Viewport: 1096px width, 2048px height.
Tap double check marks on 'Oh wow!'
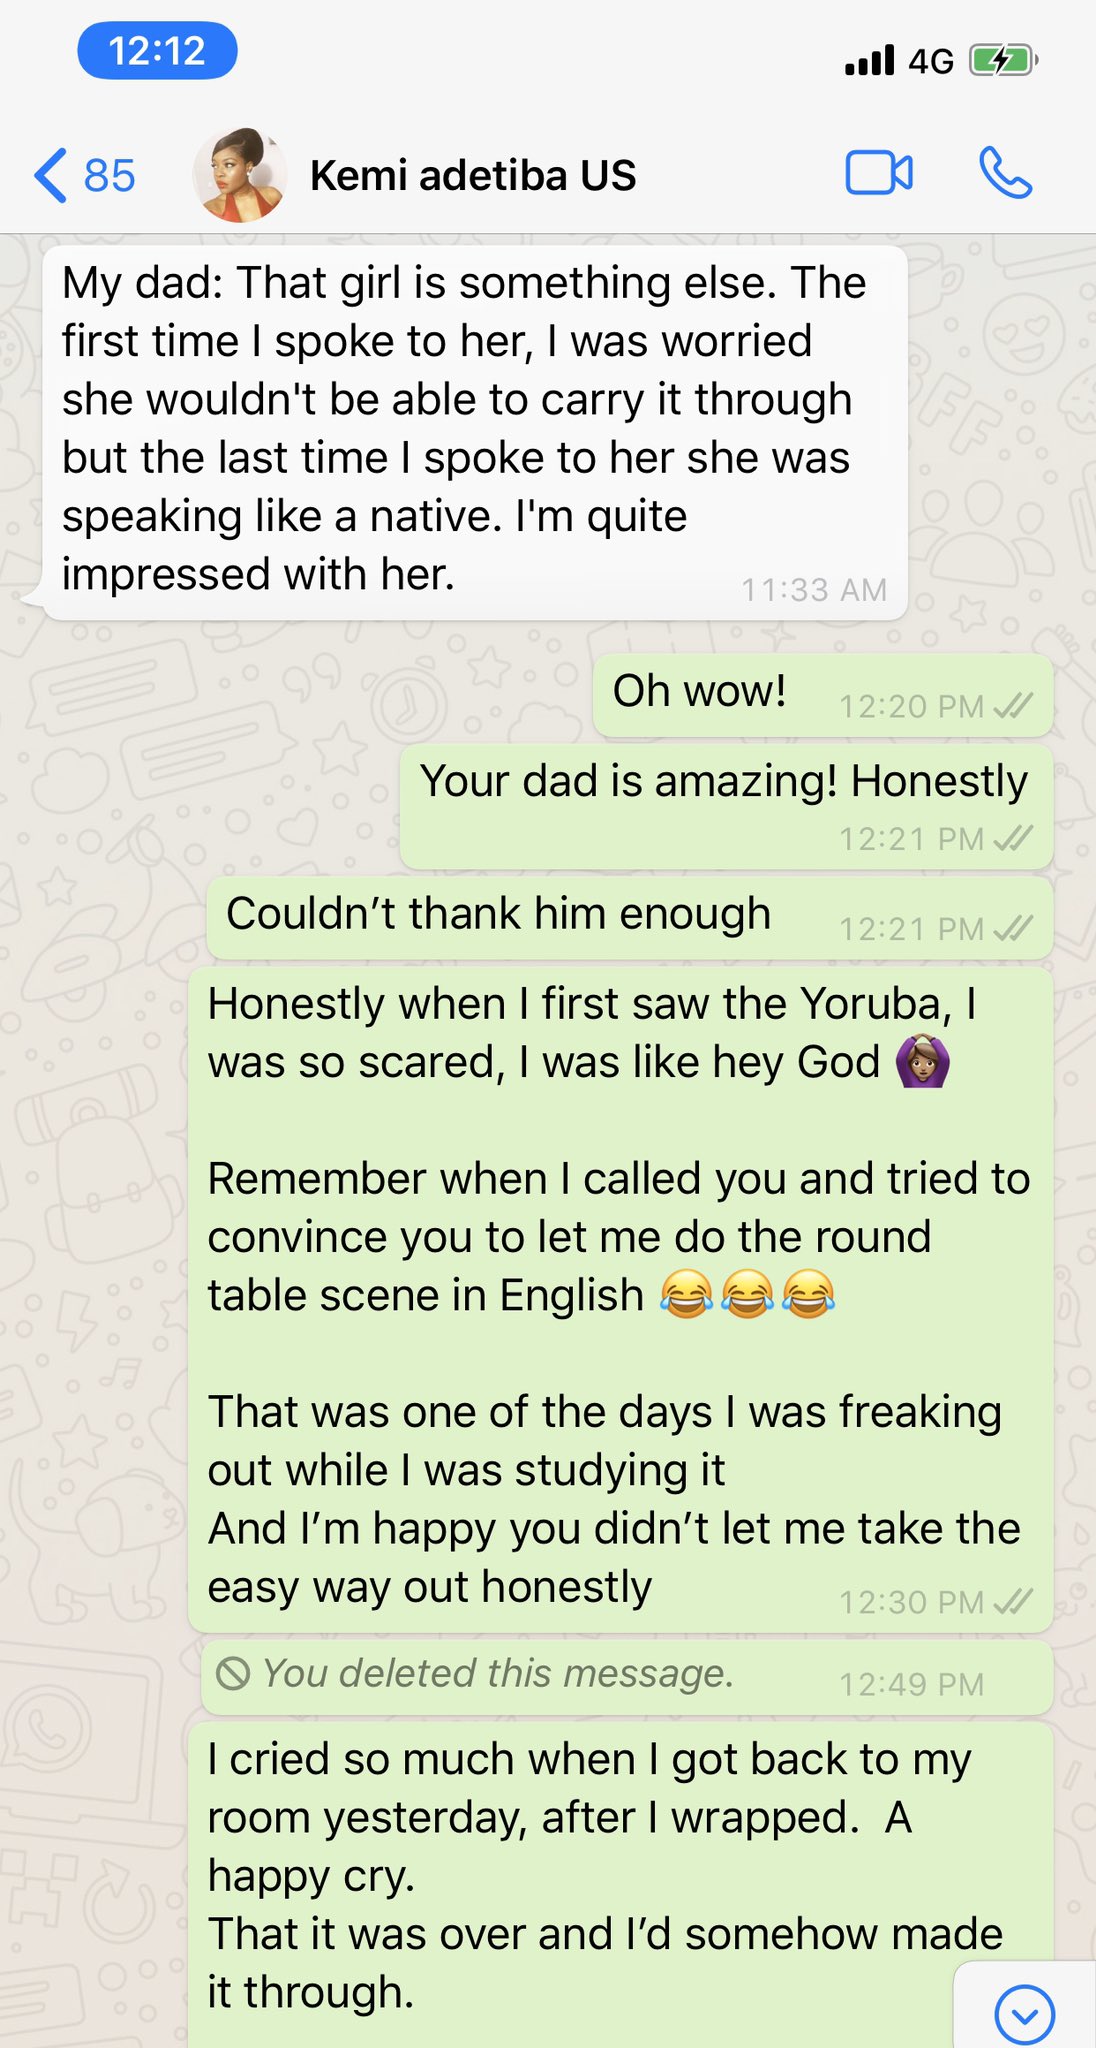click(x=1013, y=707)
